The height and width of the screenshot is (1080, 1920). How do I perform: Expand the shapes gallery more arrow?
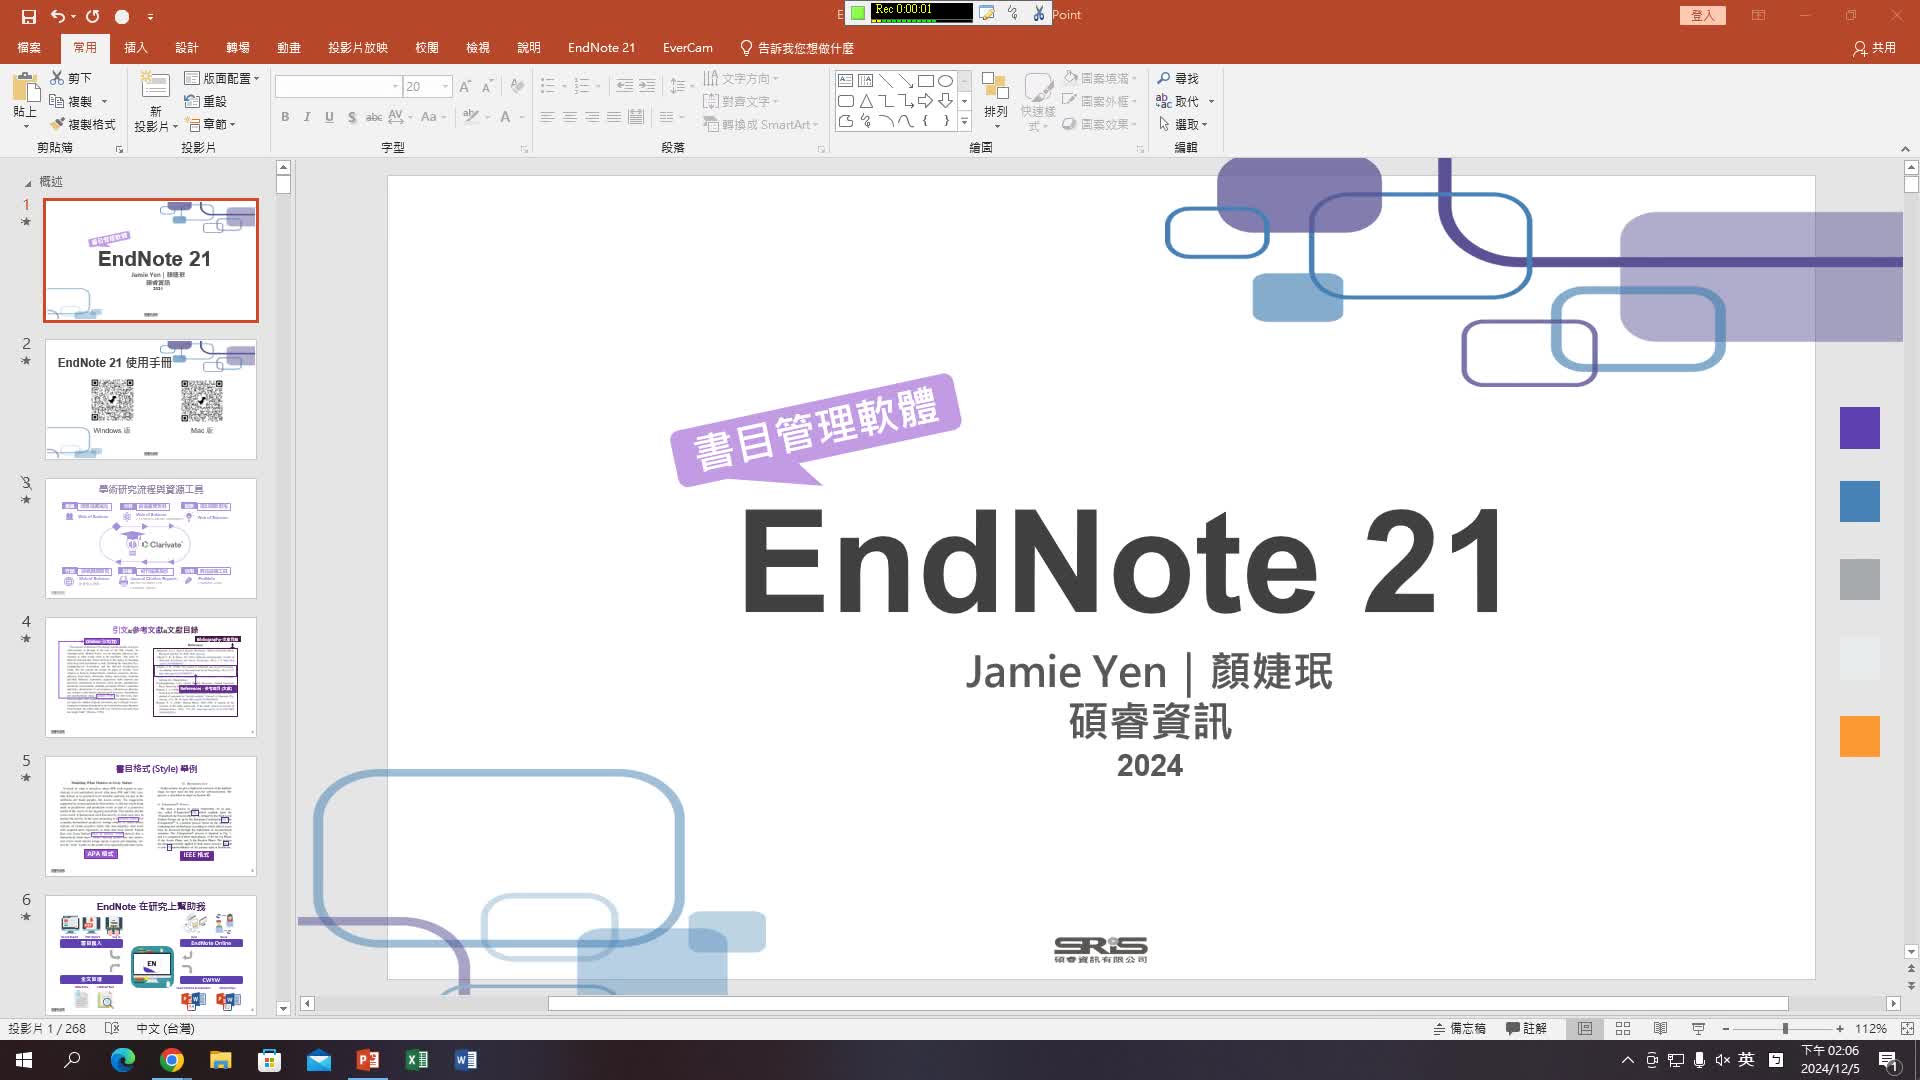point(964,122)
